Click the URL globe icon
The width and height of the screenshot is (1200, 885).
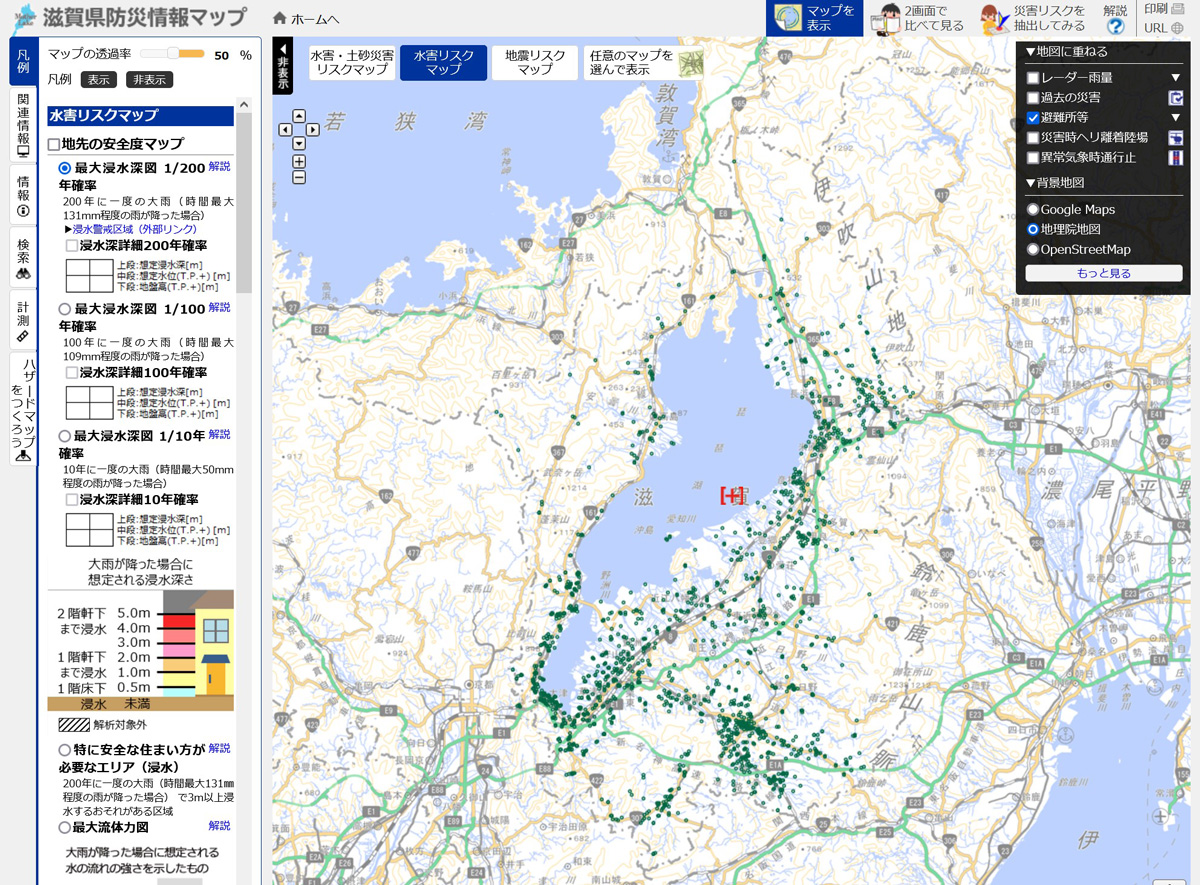point(1178,28)
